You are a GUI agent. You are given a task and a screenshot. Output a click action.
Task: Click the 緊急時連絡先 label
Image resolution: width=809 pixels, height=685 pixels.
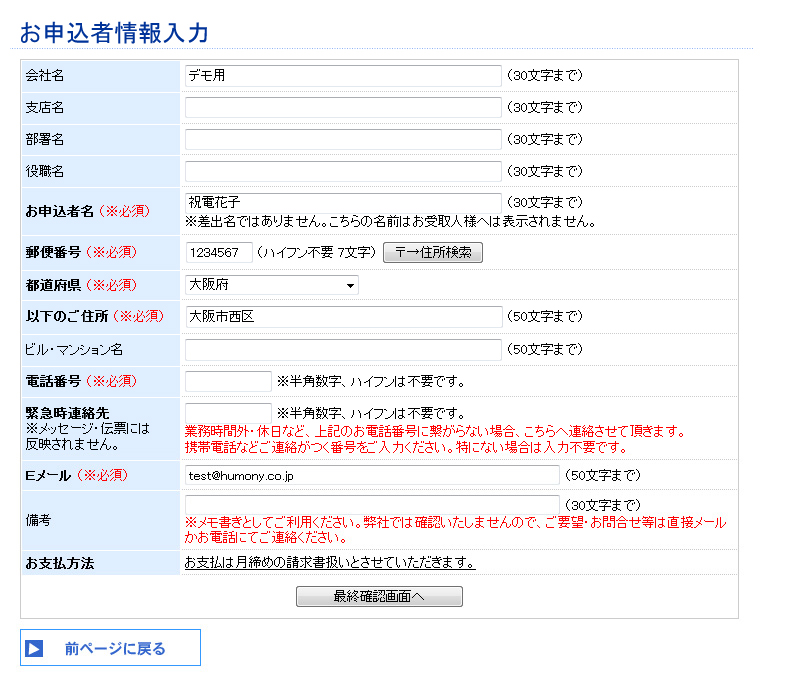click(x=68, y=413)
